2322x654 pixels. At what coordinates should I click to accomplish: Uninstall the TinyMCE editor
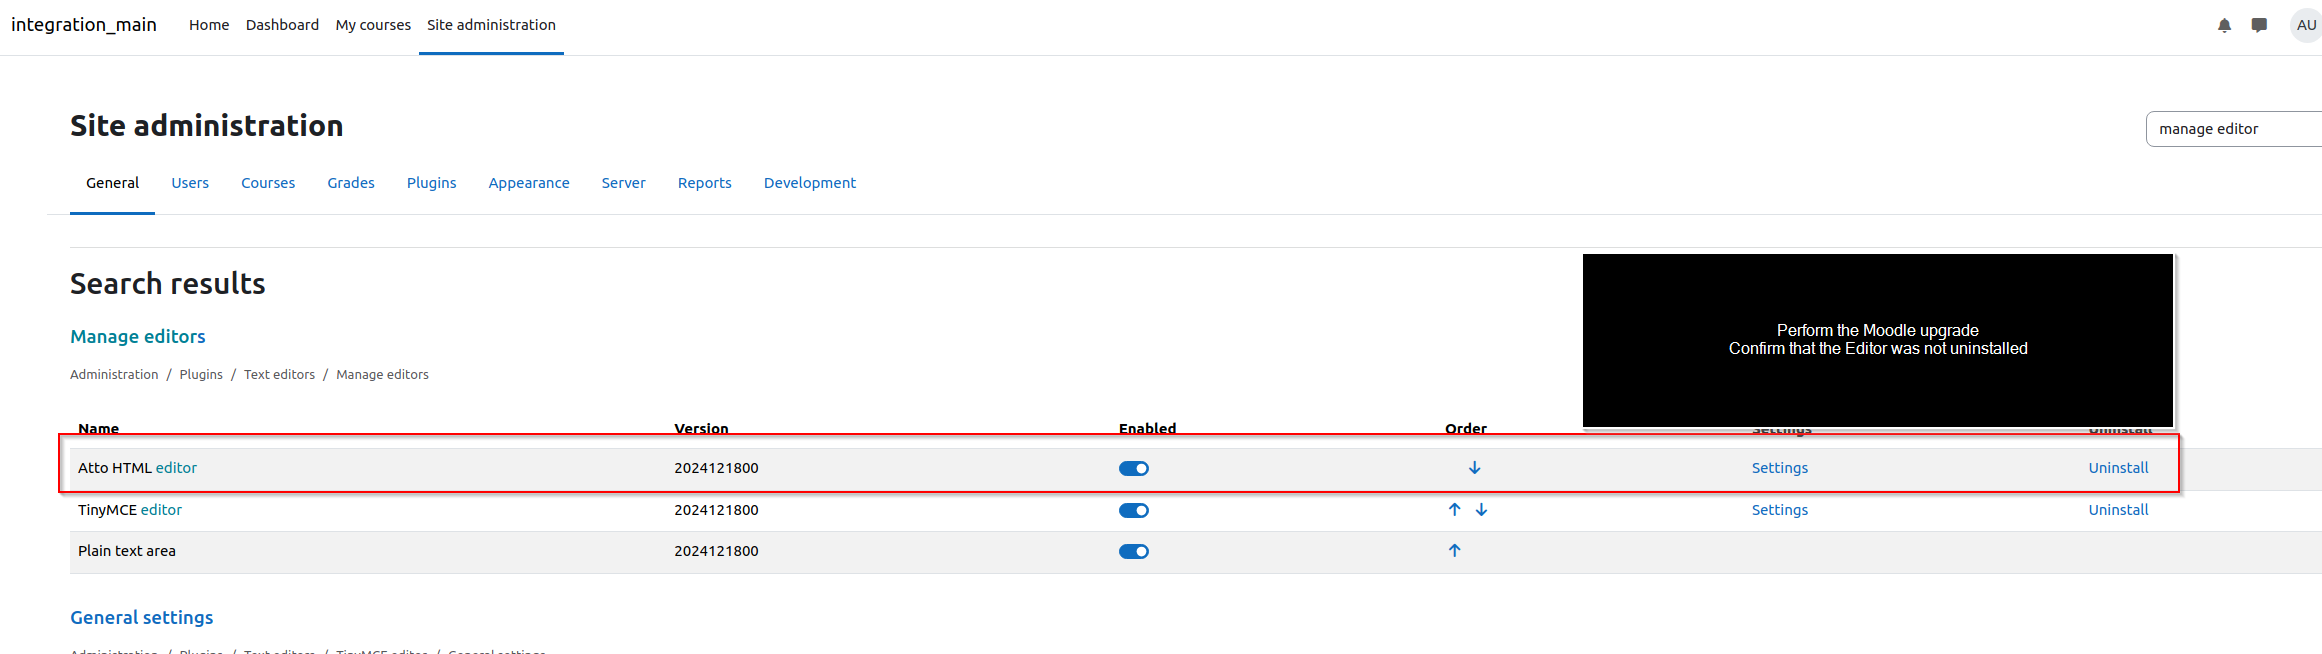point(2118,510)
